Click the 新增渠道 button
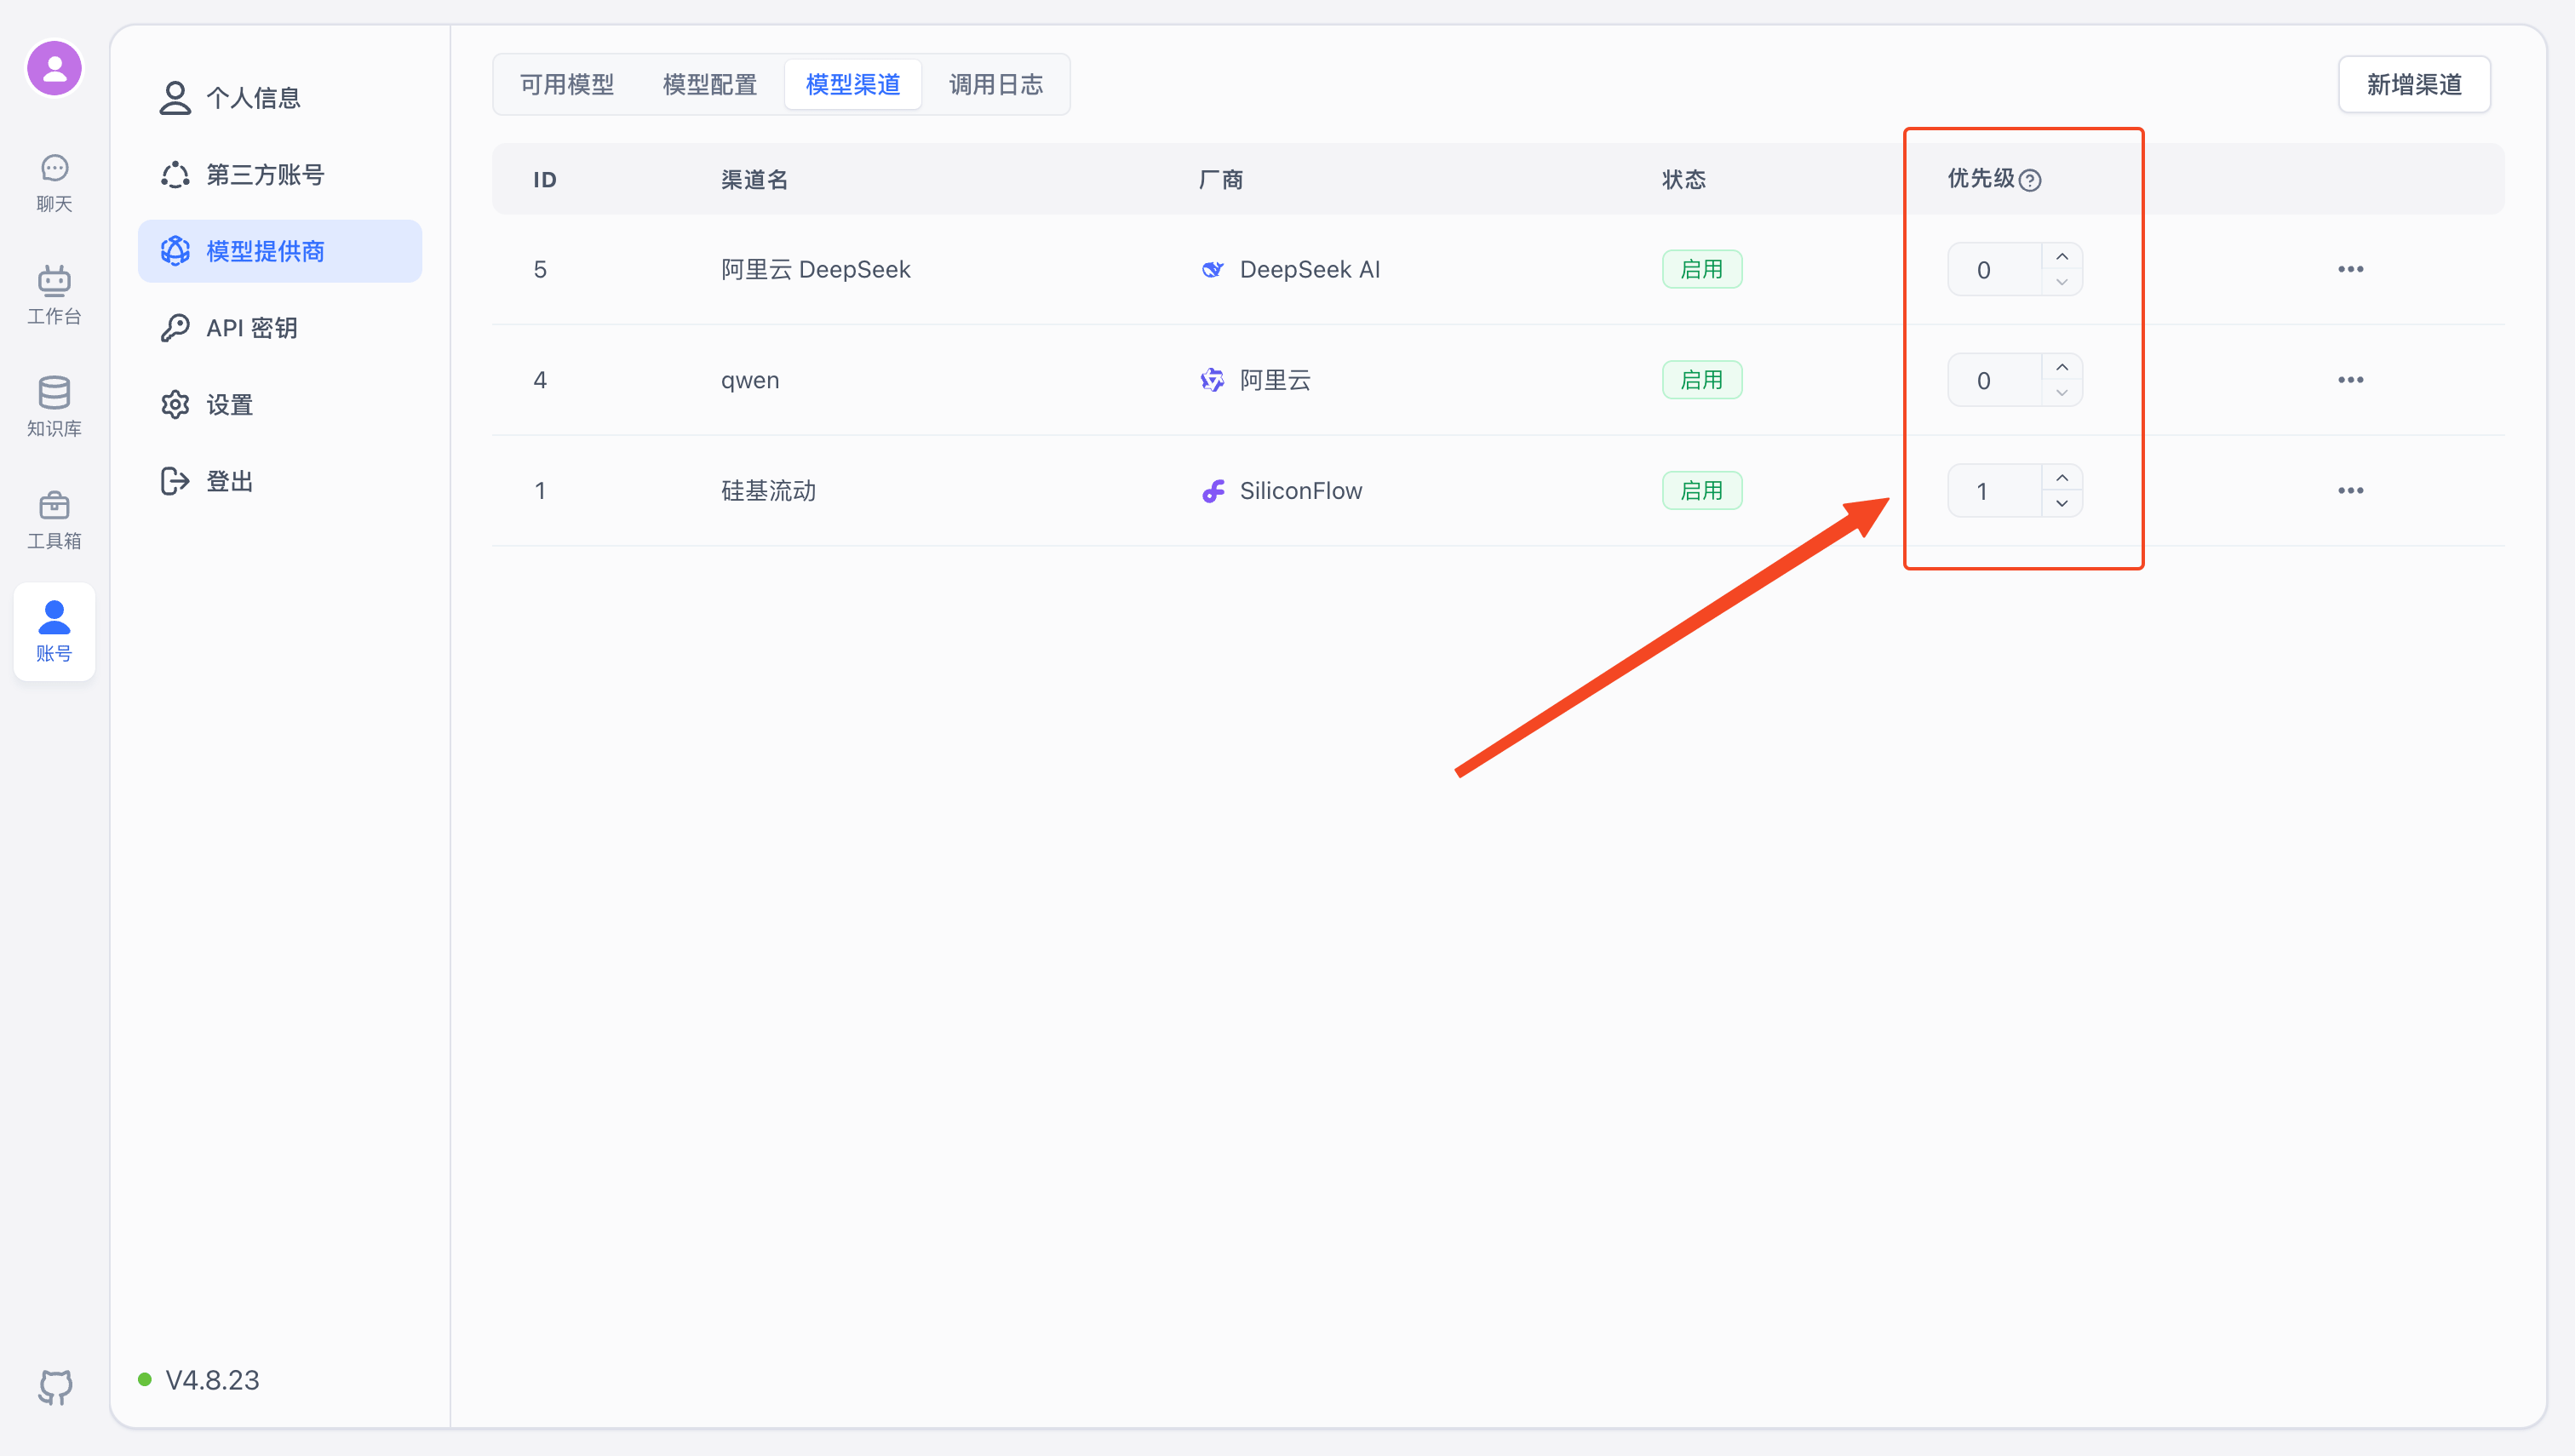The height and width of the screenshot is (1456, 2575). pos(2414,84)
